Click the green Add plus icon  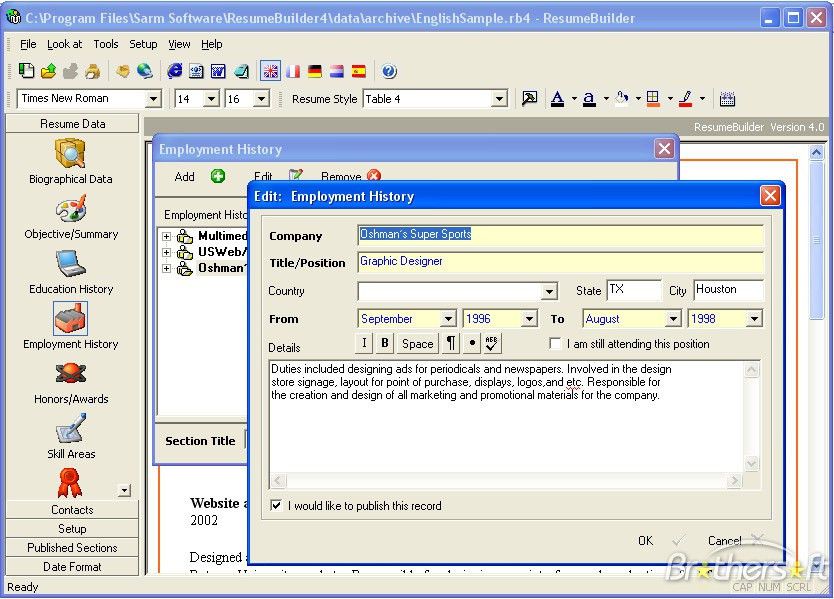pyautogui.click(x=218, y=176)
